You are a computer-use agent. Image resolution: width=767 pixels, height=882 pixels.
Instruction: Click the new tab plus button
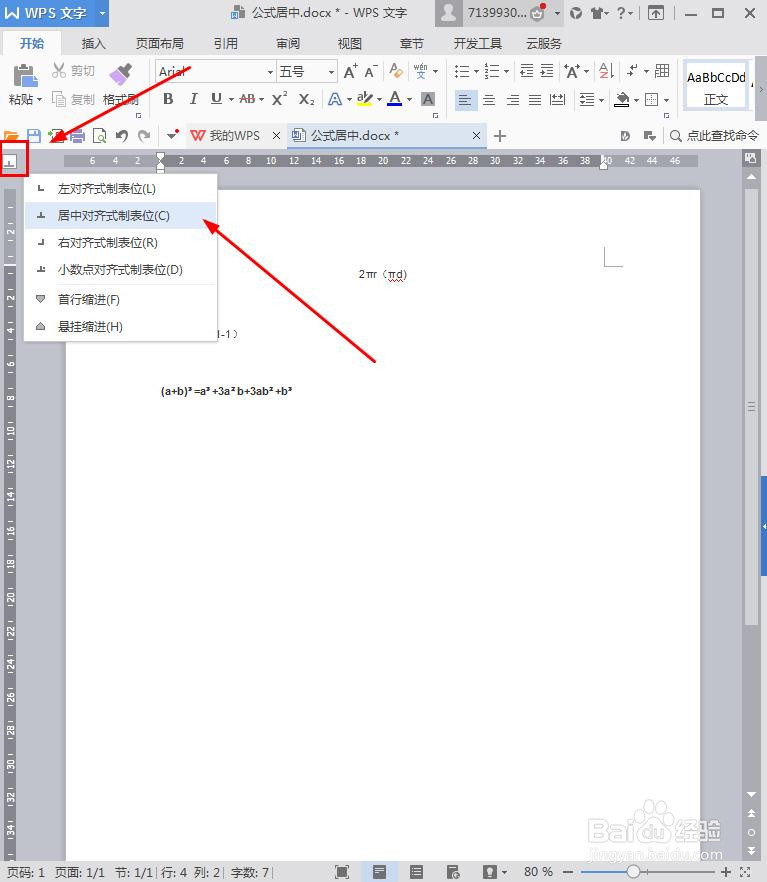[499, 136]
